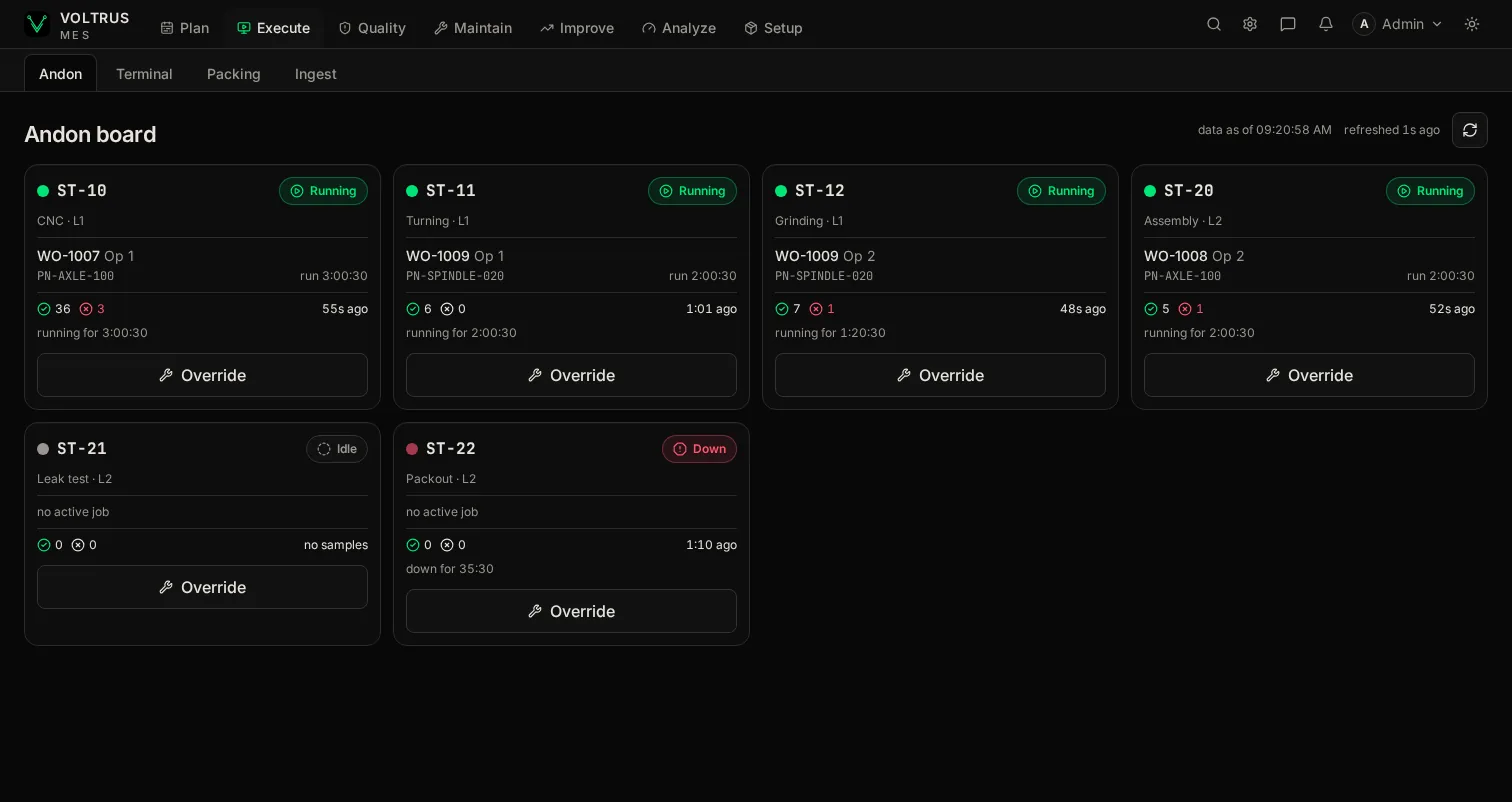Override station ST-20
Screen dimensions: 1512x802
point(1309,375)
